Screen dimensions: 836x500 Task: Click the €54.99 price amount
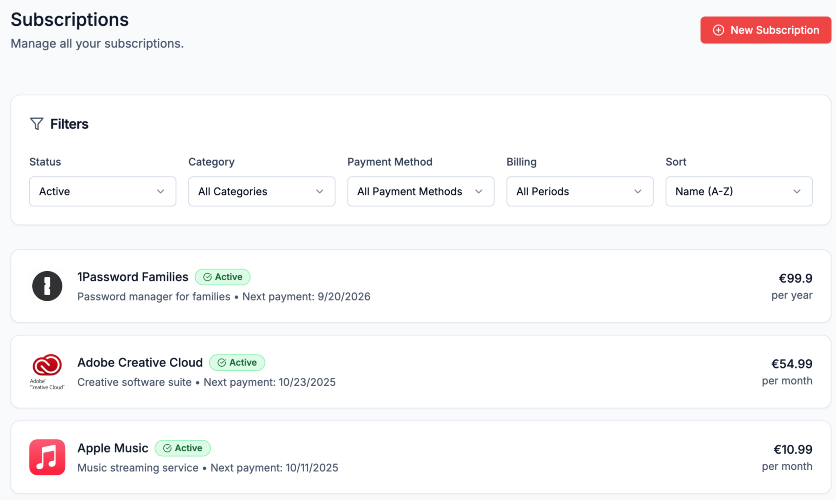792,364
